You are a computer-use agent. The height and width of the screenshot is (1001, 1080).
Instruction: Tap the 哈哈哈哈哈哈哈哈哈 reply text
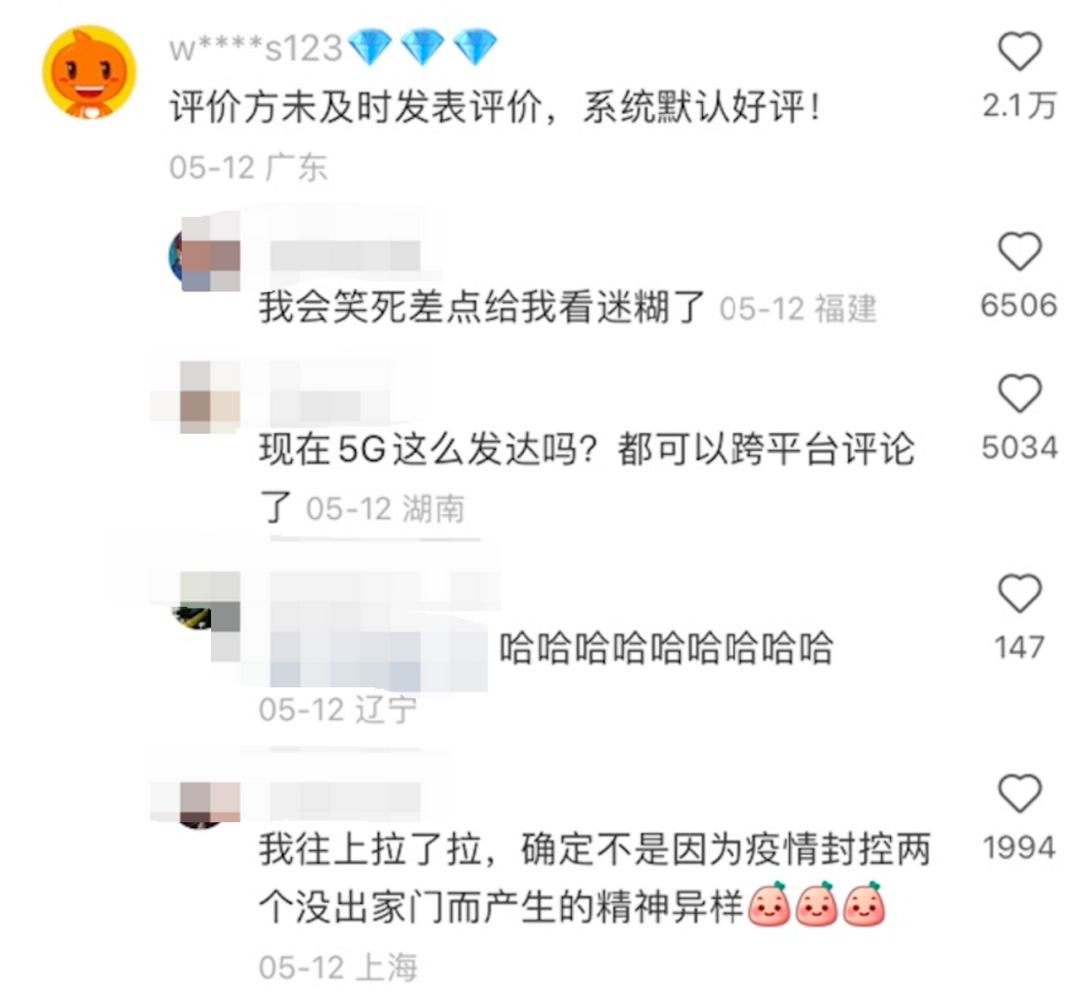pos(666,648)
